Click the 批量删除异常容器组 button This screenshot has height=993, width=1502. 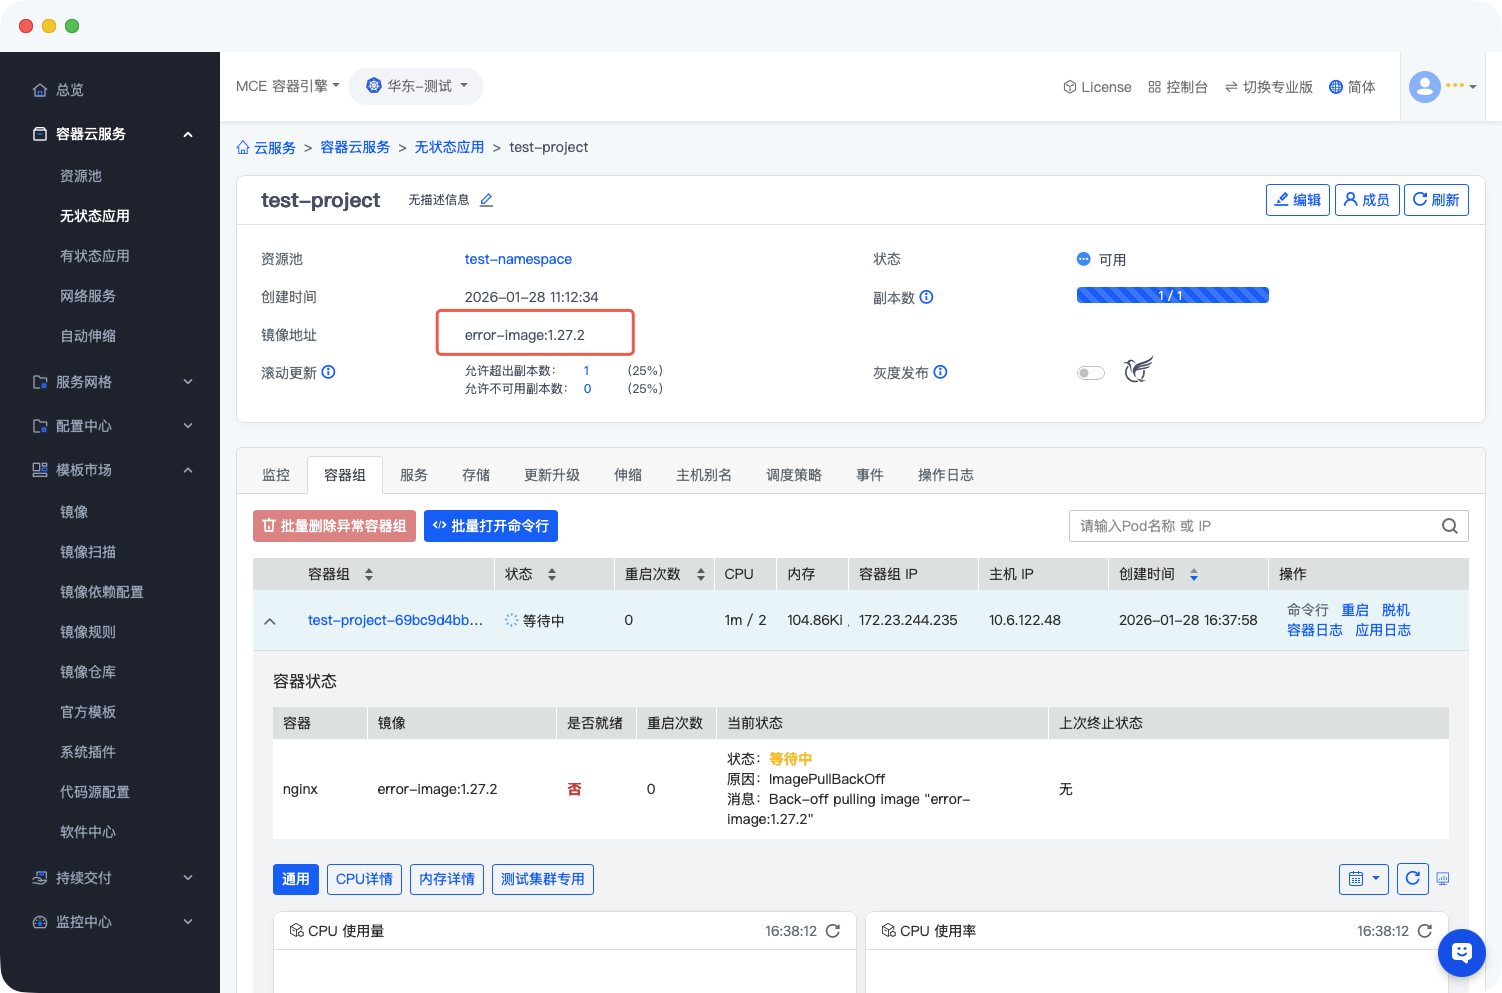pos(334,526)
